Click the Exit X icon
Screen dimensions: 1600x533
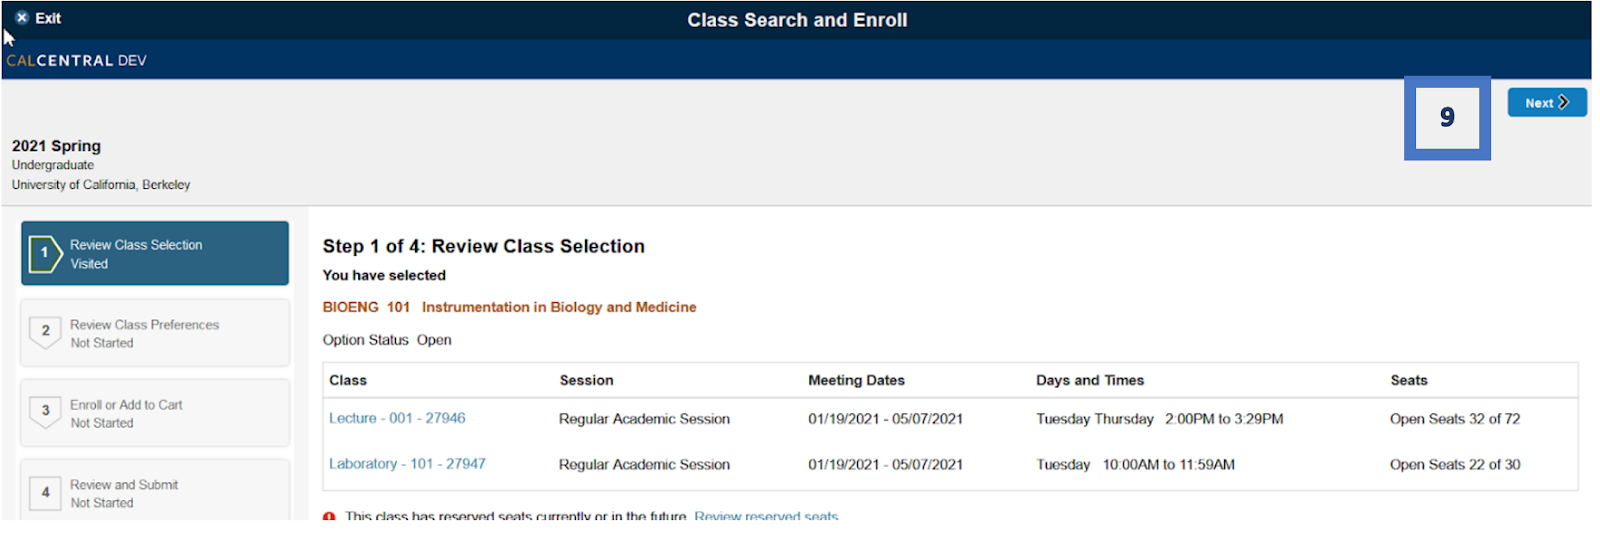coord(22,18)
